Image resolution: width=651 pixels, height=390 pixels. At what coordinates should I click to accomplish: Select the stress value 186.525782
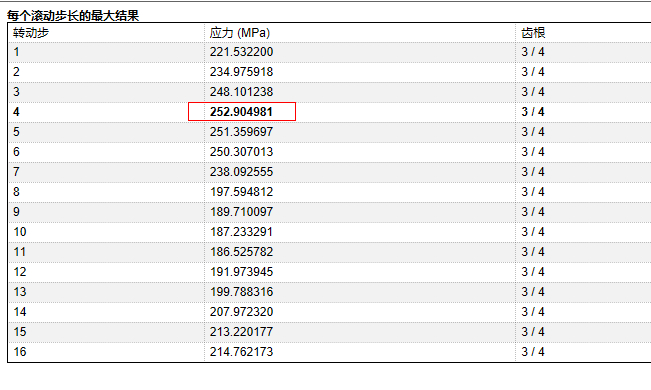(241, 252)
